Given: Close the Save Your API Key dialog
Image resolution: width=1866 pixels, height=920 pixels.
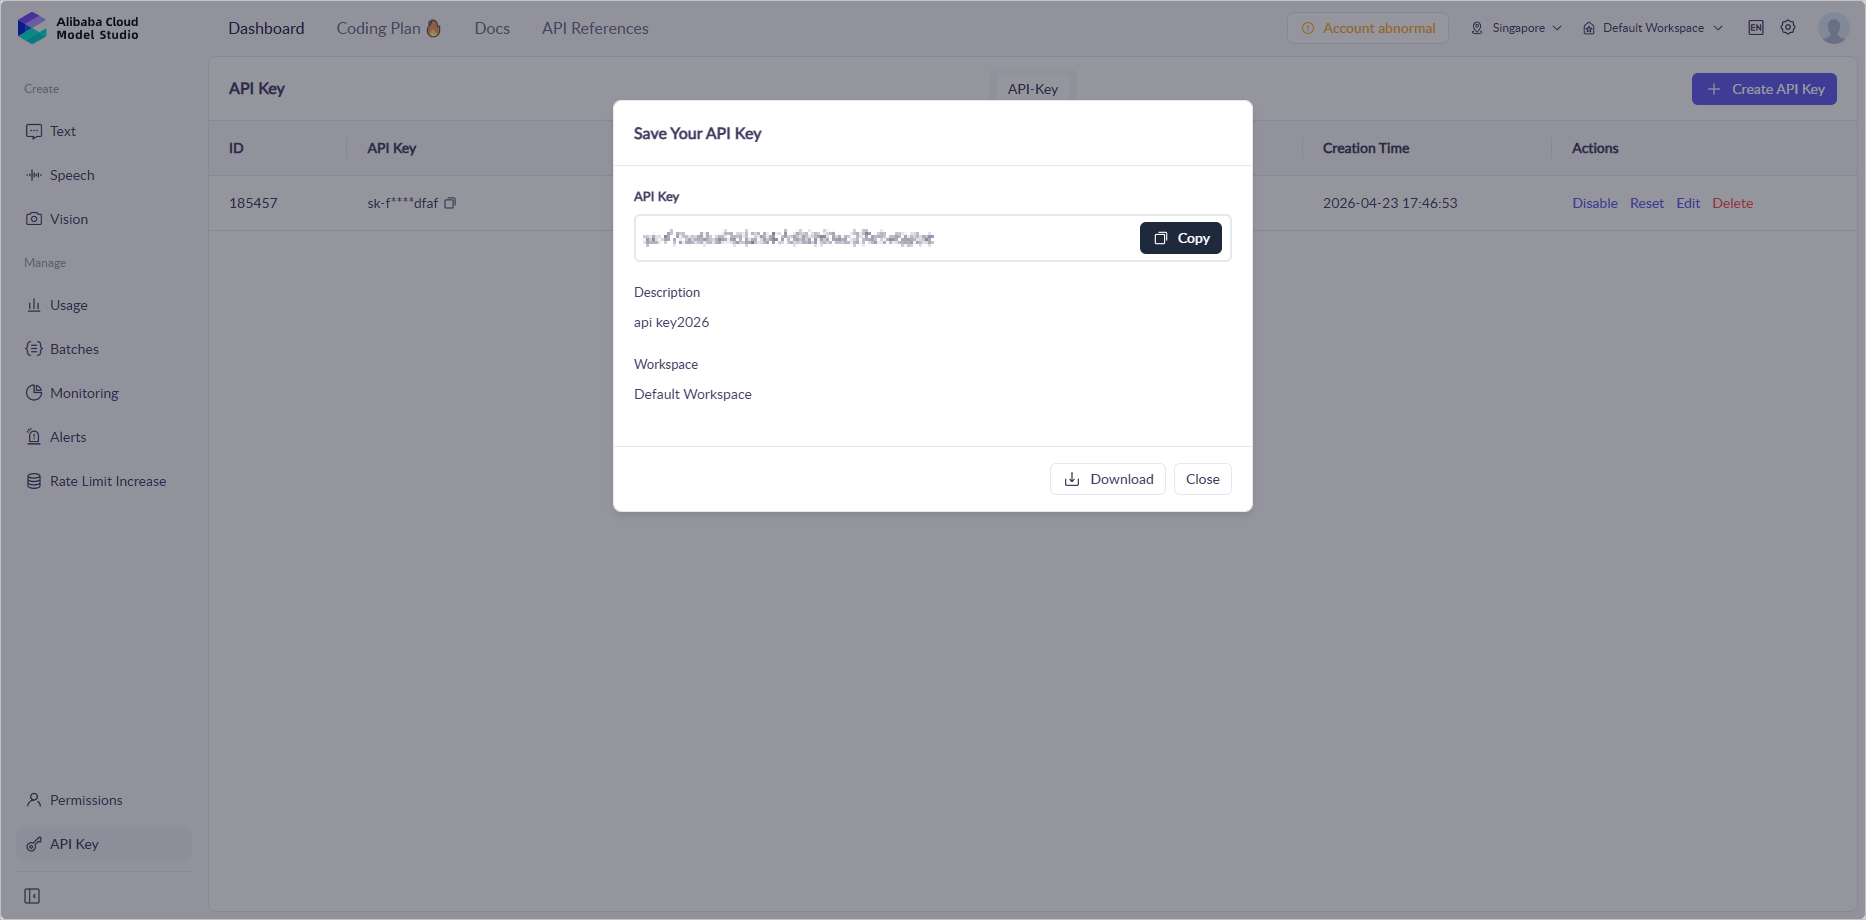Looking at the screenshot, I should click(1202, 479).
